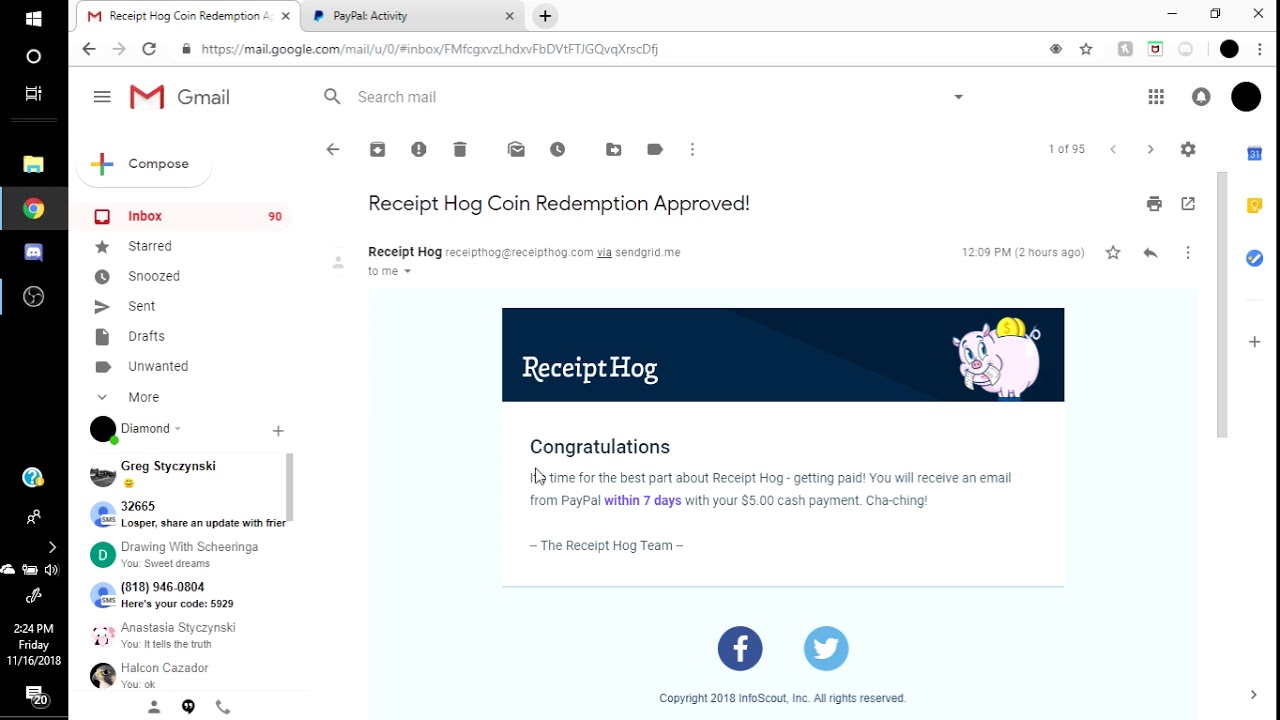
Task: Collapse side panel chevron at bottom right
Action: pyautogui.click(x=1254, y=695)
